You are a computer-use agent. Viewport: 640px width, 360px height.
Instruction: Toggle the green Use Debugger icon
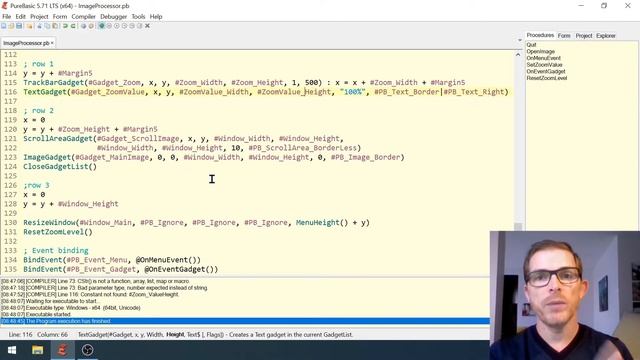[x=102, y=26]
